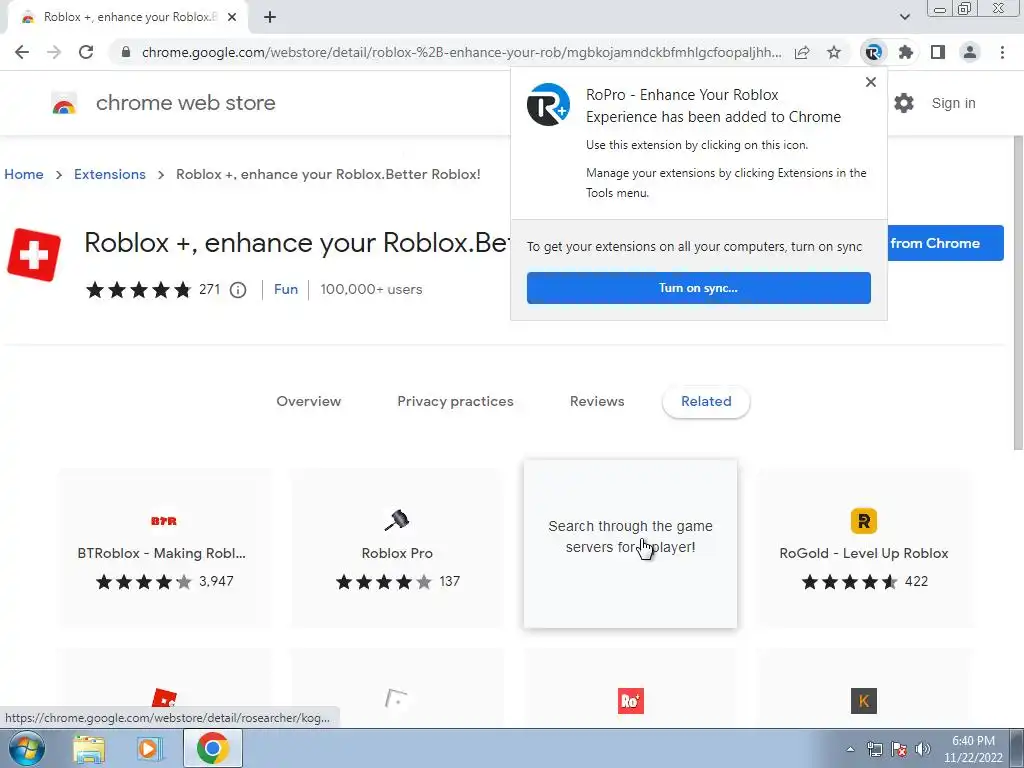Click the taskbar clock showing 6:40 PM
This screenshot has width=1024, height=768.
tap(973, 749)
